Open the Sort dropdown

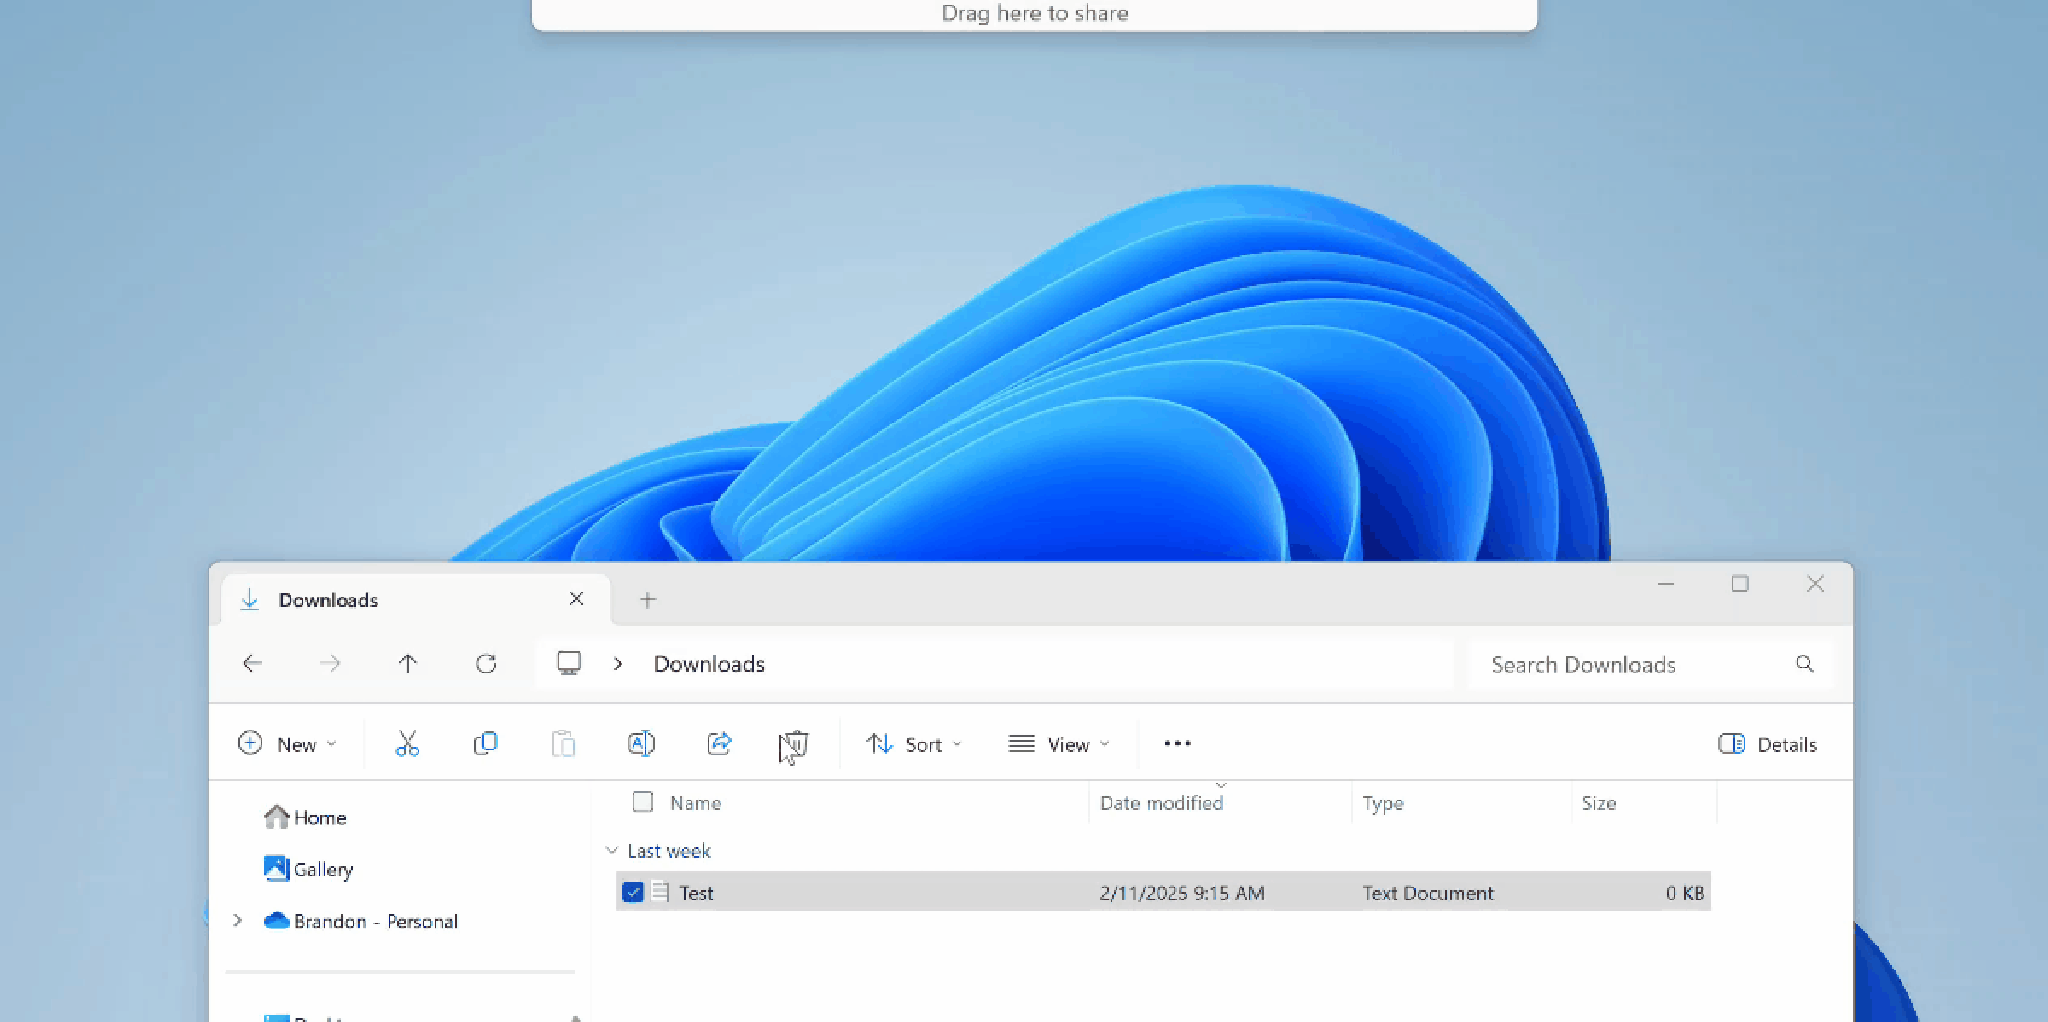point(914,744)
